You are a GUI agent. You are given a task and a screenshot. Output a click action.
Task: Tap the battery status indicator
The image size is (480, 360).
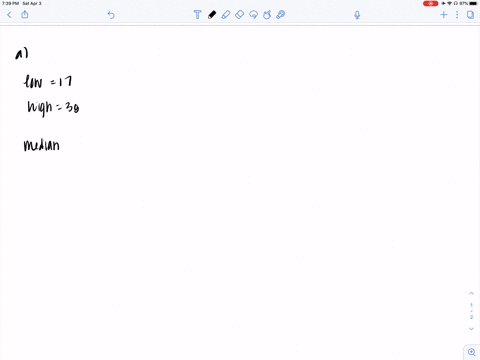[473, 3]
